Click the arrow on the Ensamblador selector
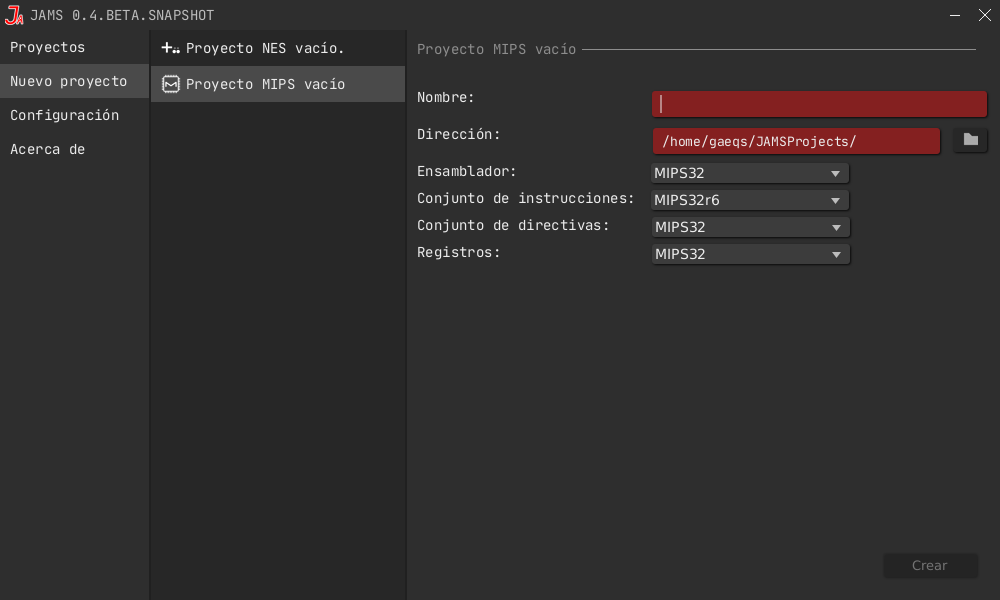The width and height of the screenshot is (1000, 600). pos(835,172)
